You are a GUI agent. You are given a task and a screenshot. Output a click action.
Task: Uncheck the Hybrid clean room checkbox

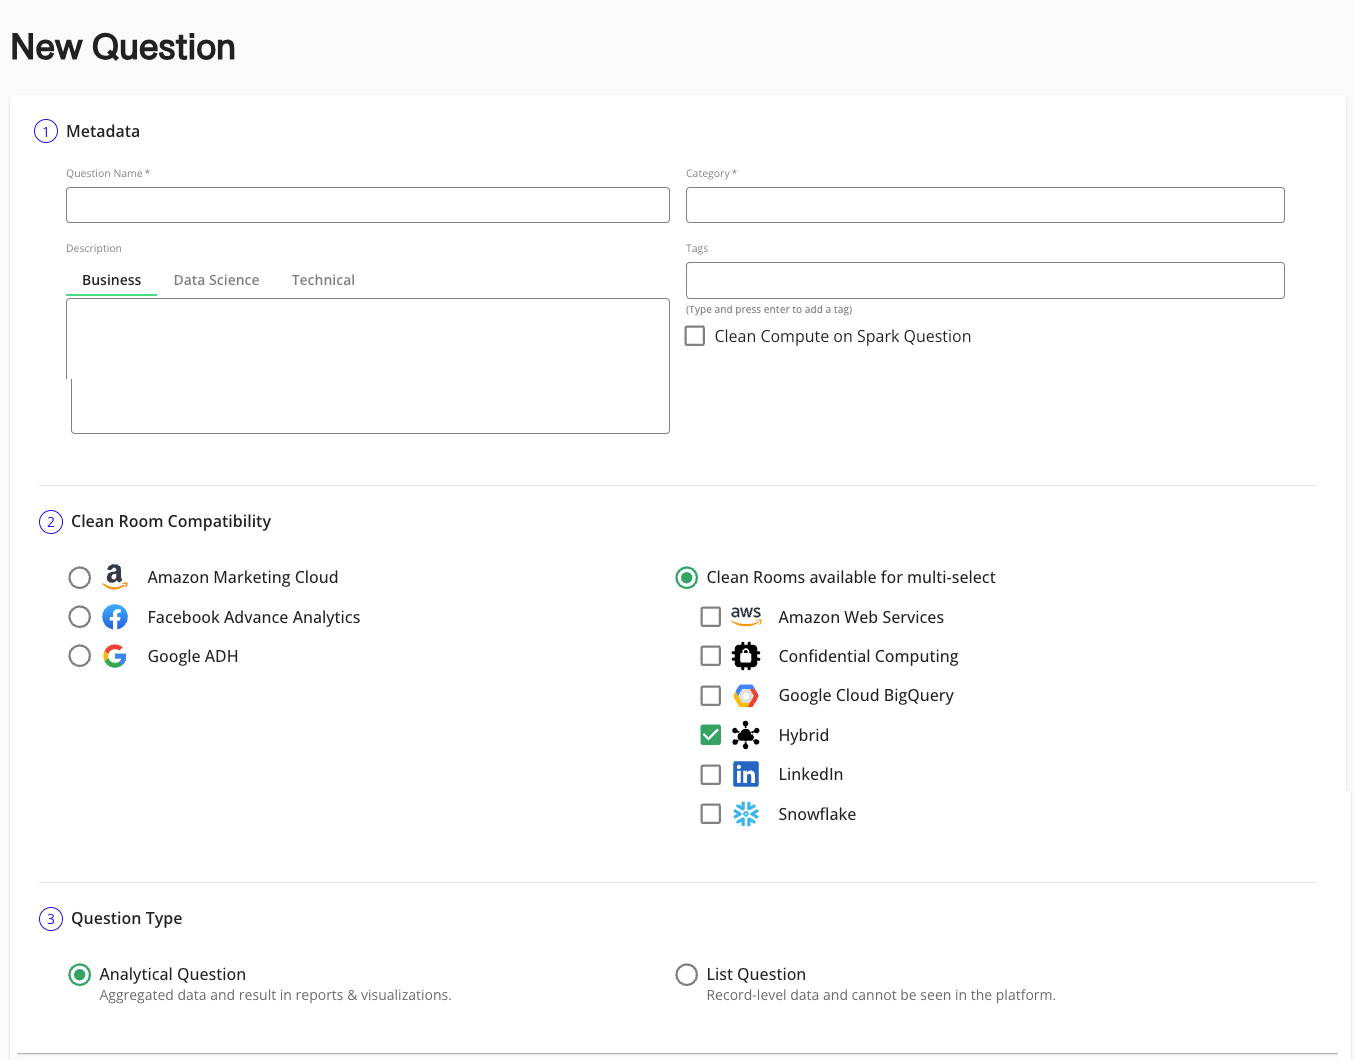click(711, 735)
